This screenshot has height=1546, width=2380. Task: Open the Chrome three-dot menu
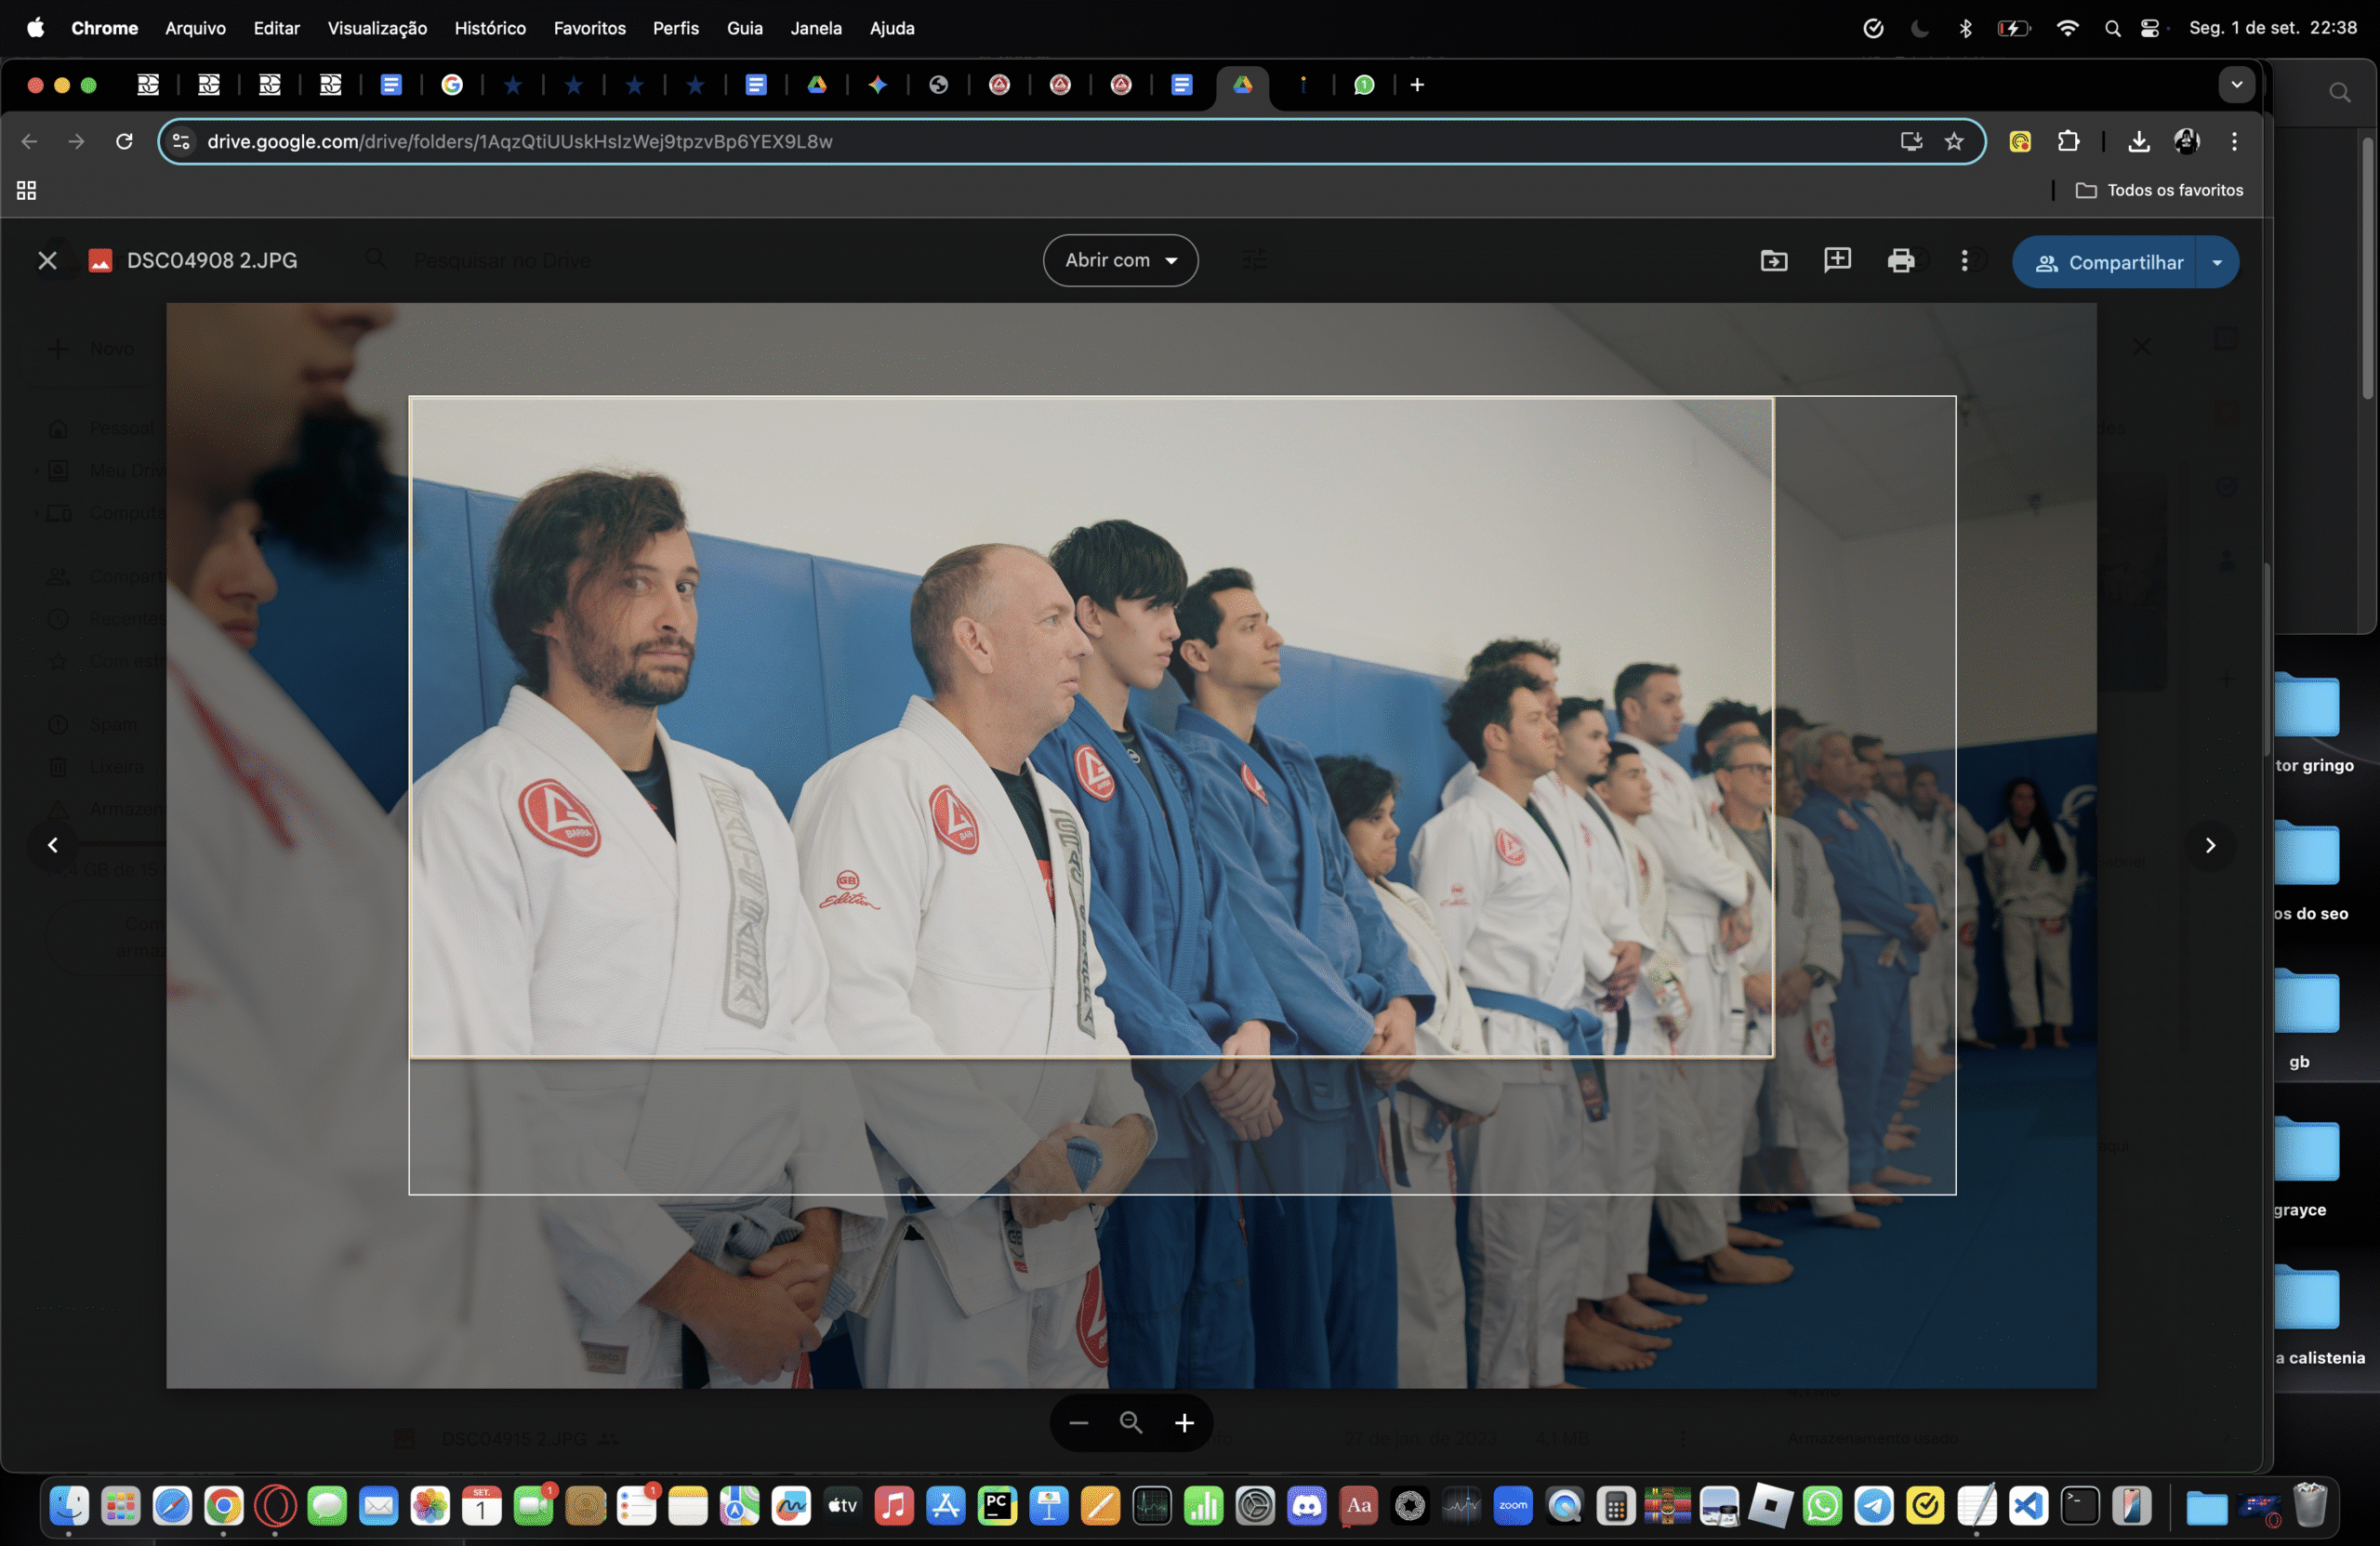pos(2234,141)
